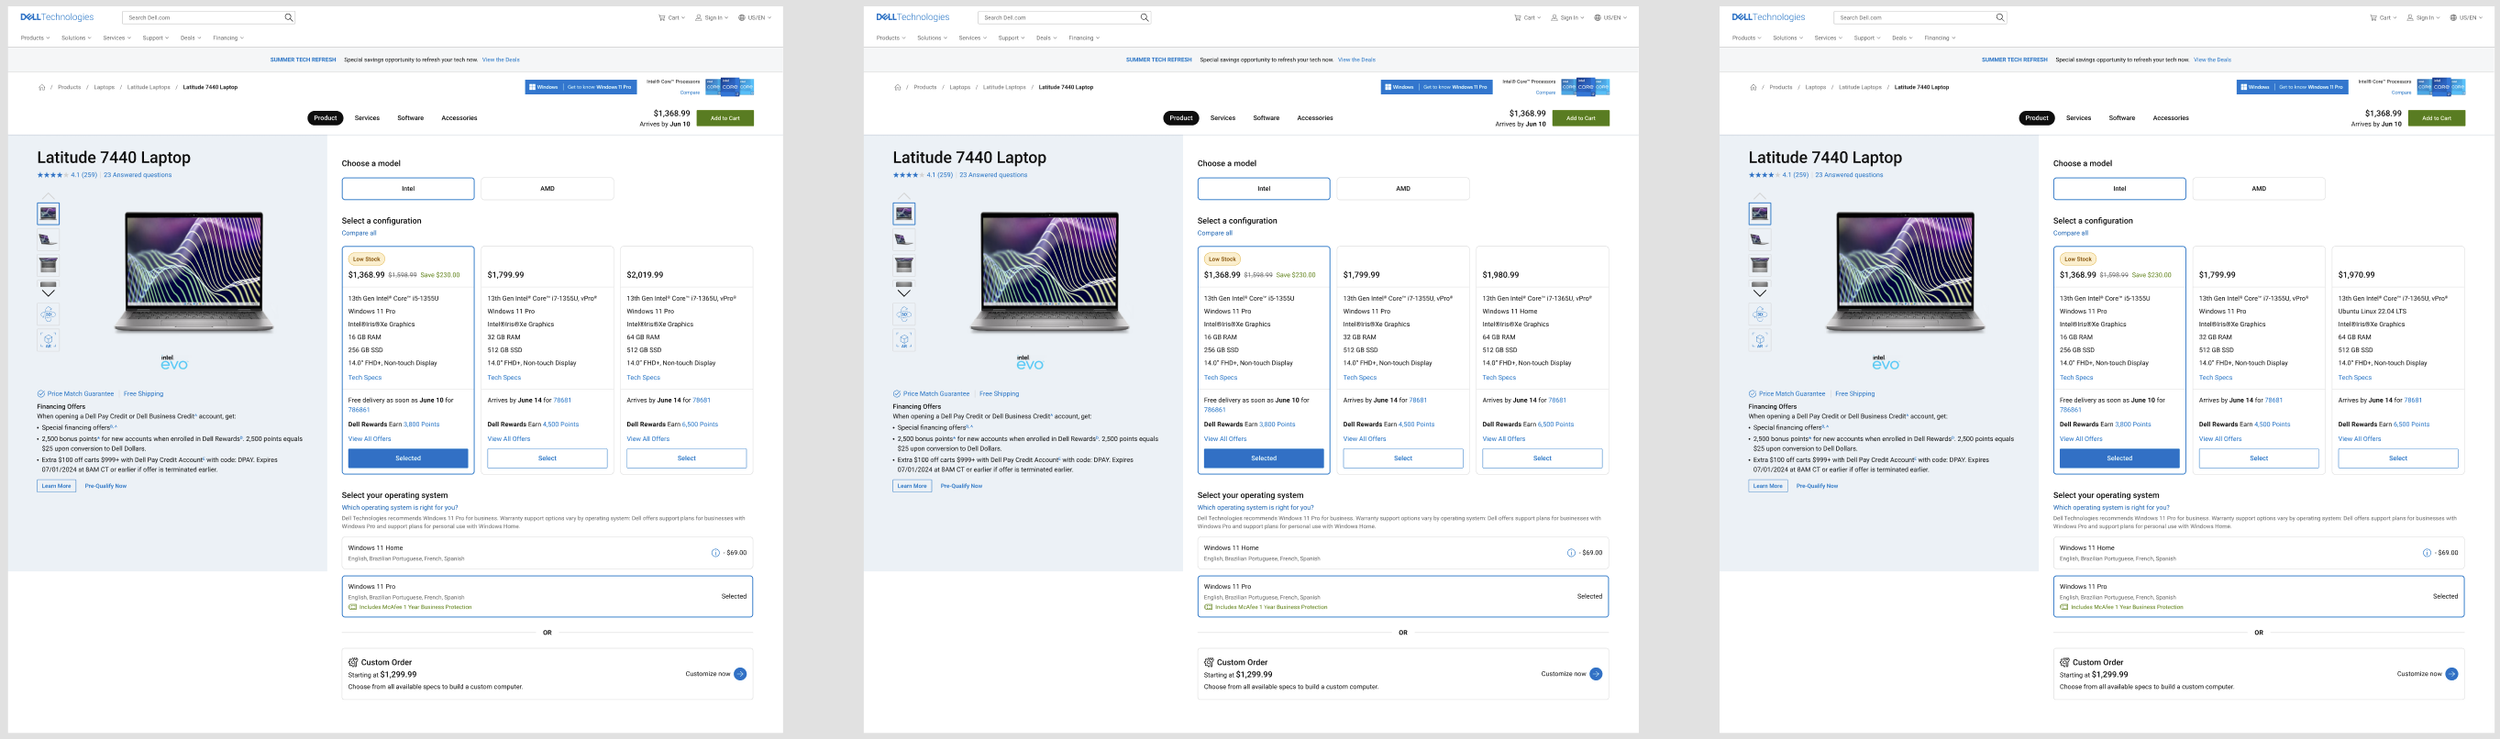Click Add to Cart in the right page
Viewport: 2500px width, 739px height.
click(2436, 118)
